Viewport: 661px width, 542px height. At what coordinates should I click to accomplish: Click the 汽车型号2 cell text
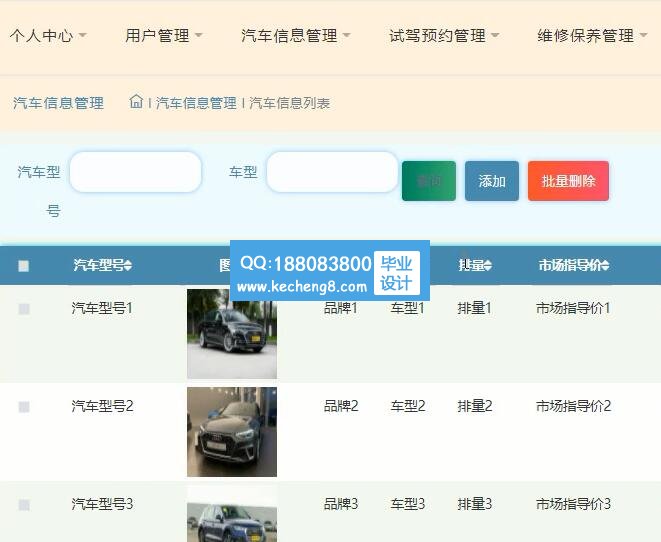click(102, 406)
